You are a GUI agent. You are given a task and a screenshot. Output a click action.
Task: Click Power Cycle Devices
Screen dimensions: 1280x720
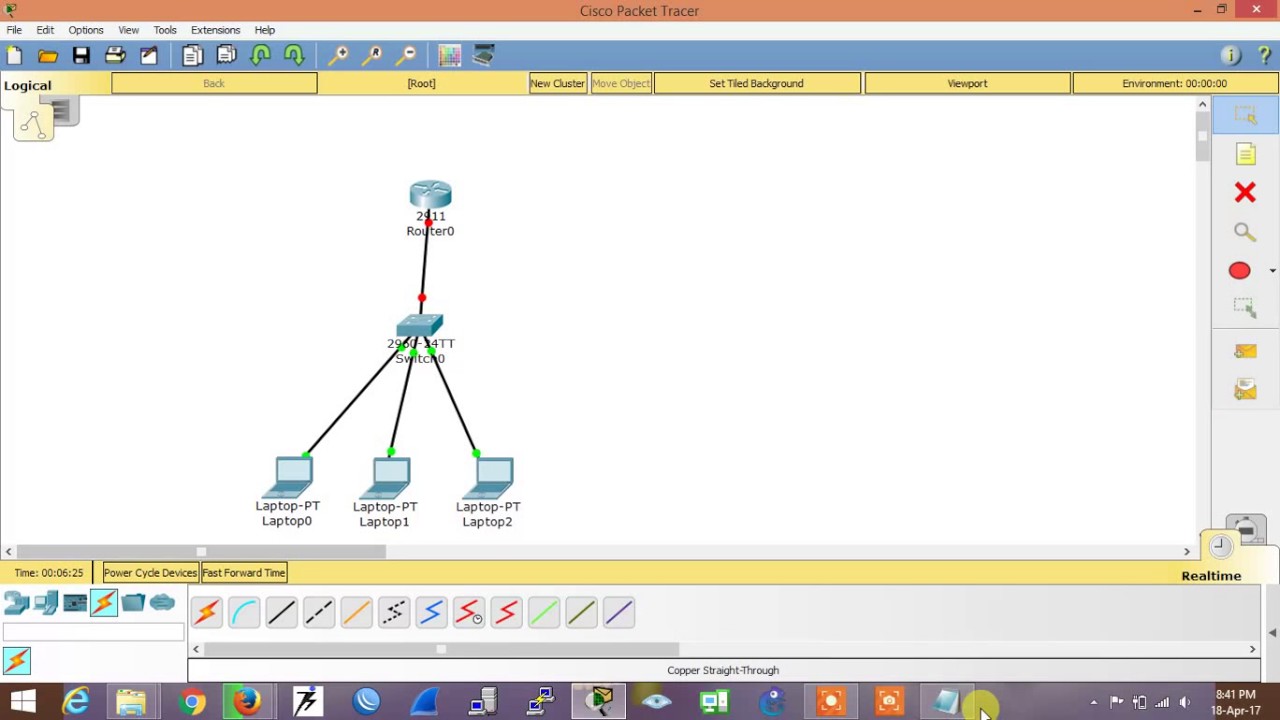tap(150, 573)
